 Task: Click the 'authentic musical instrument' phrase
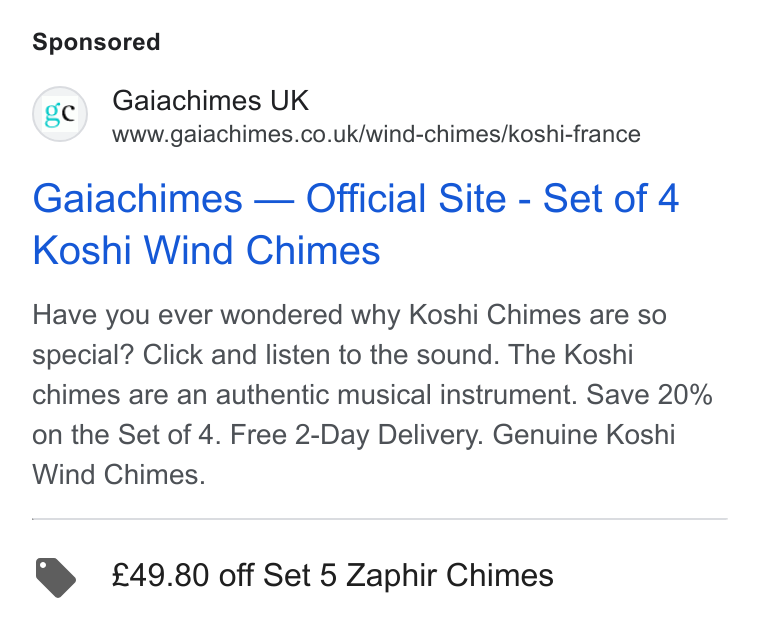(396, 395)
